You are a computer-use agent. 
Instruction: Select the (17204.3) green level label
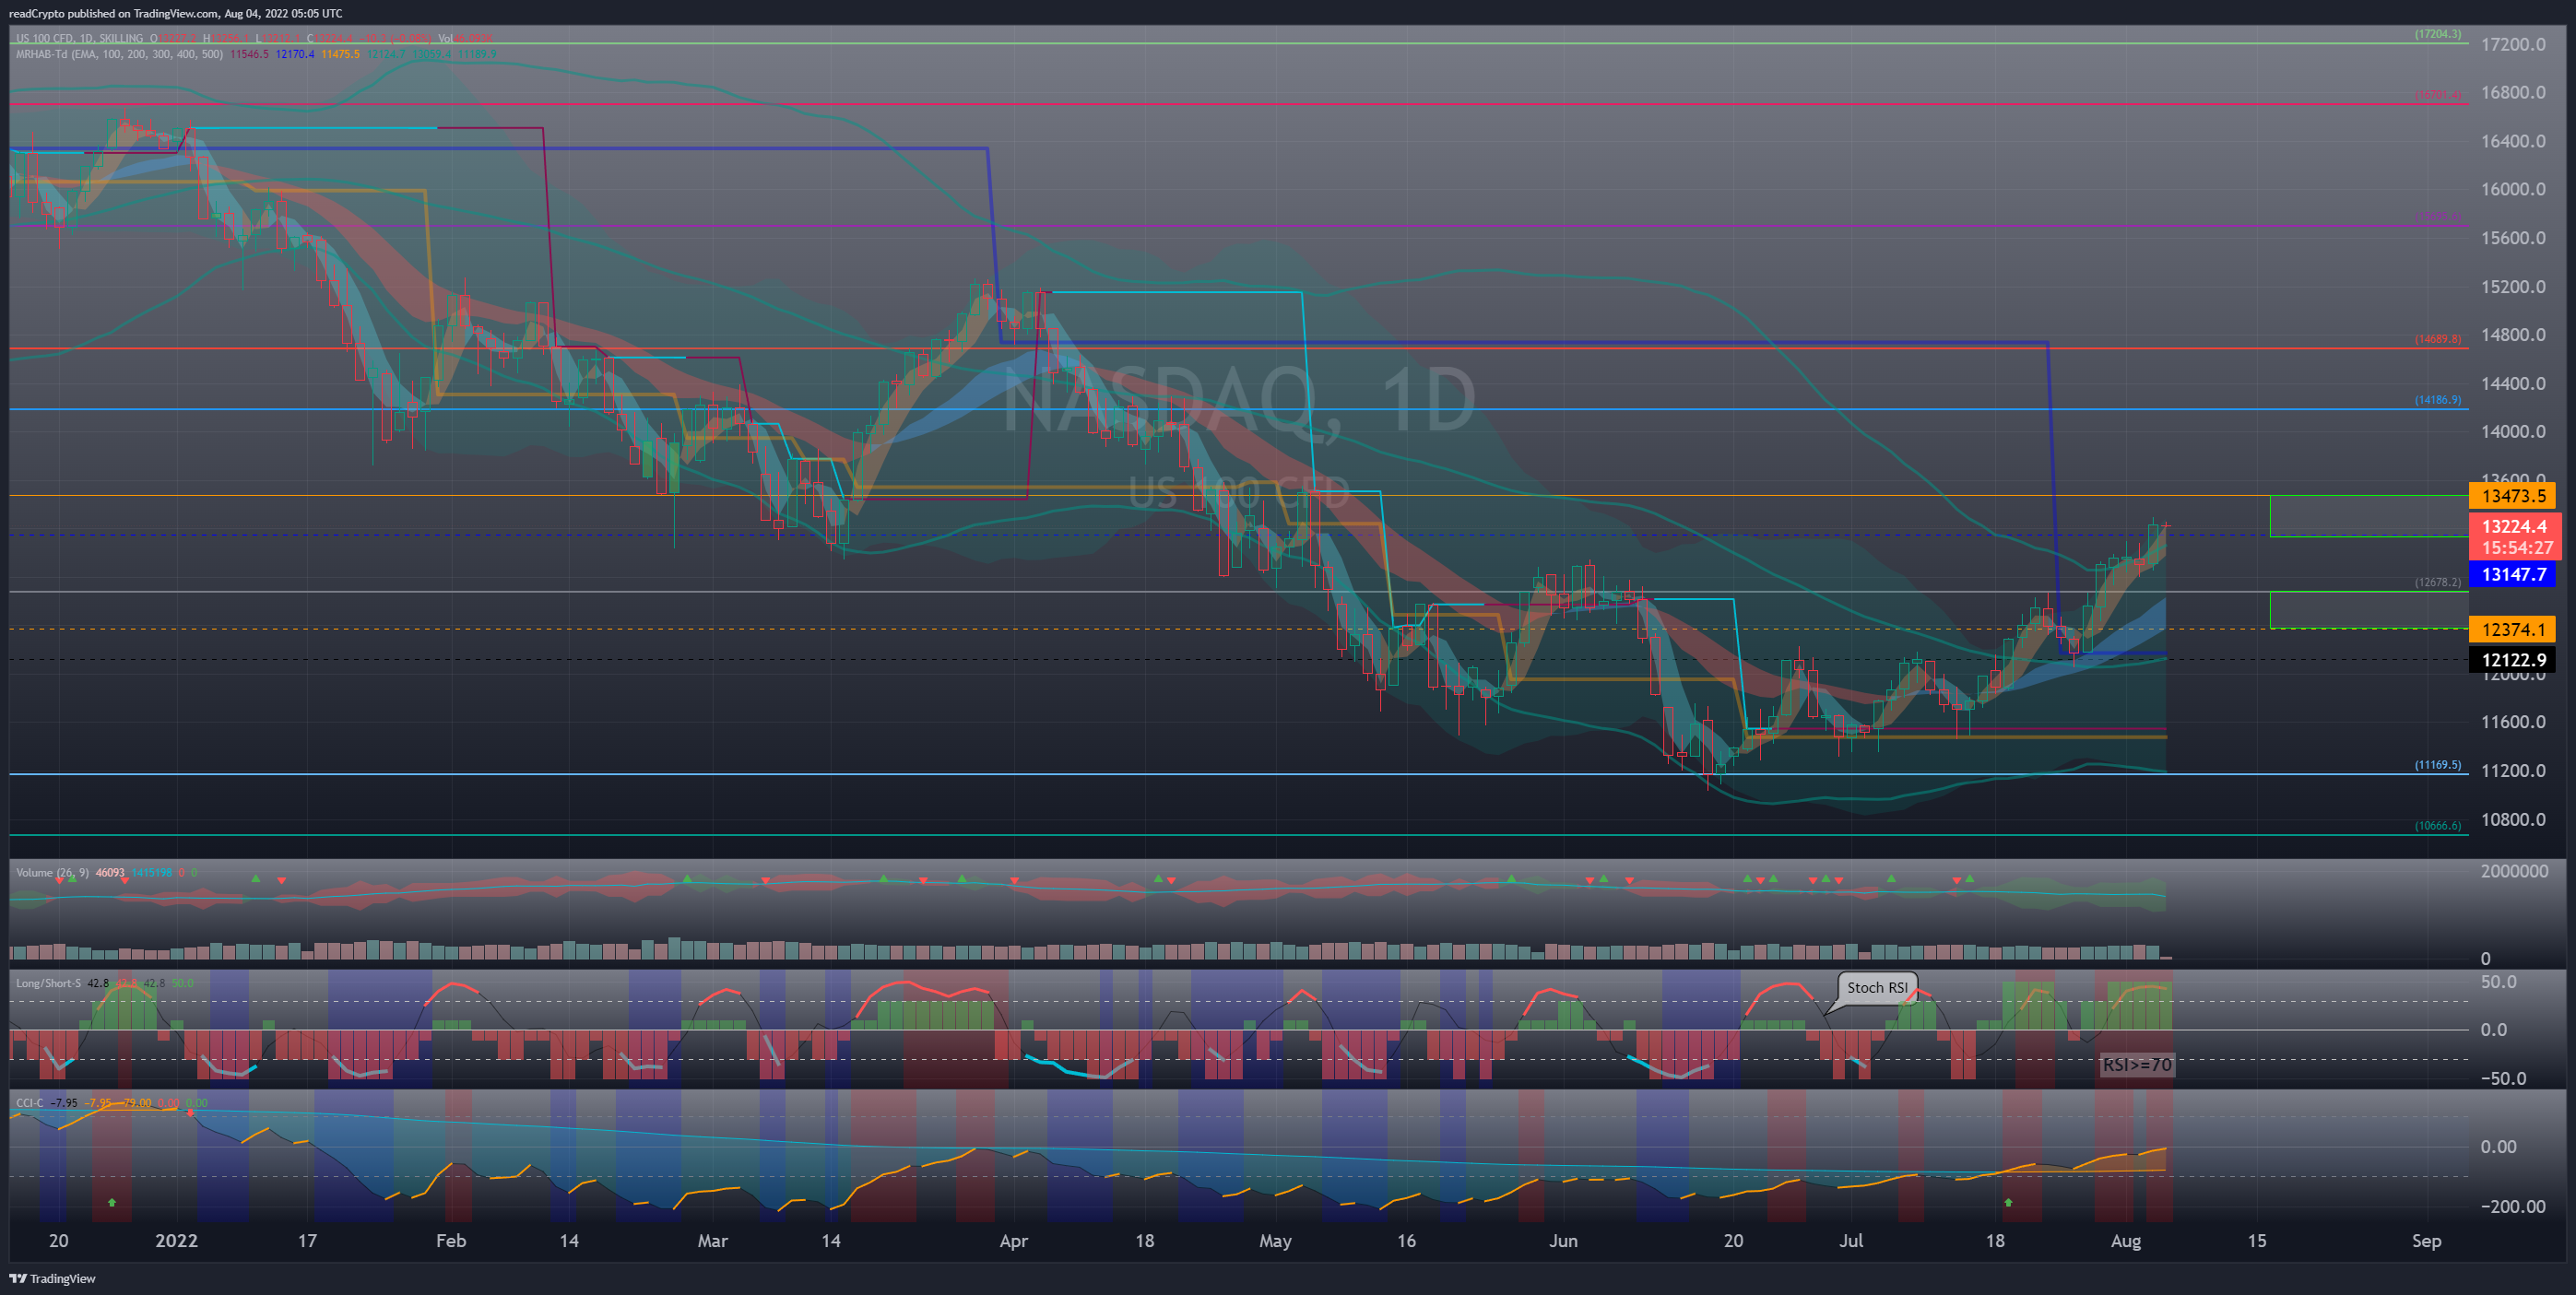coord(2438,34)
